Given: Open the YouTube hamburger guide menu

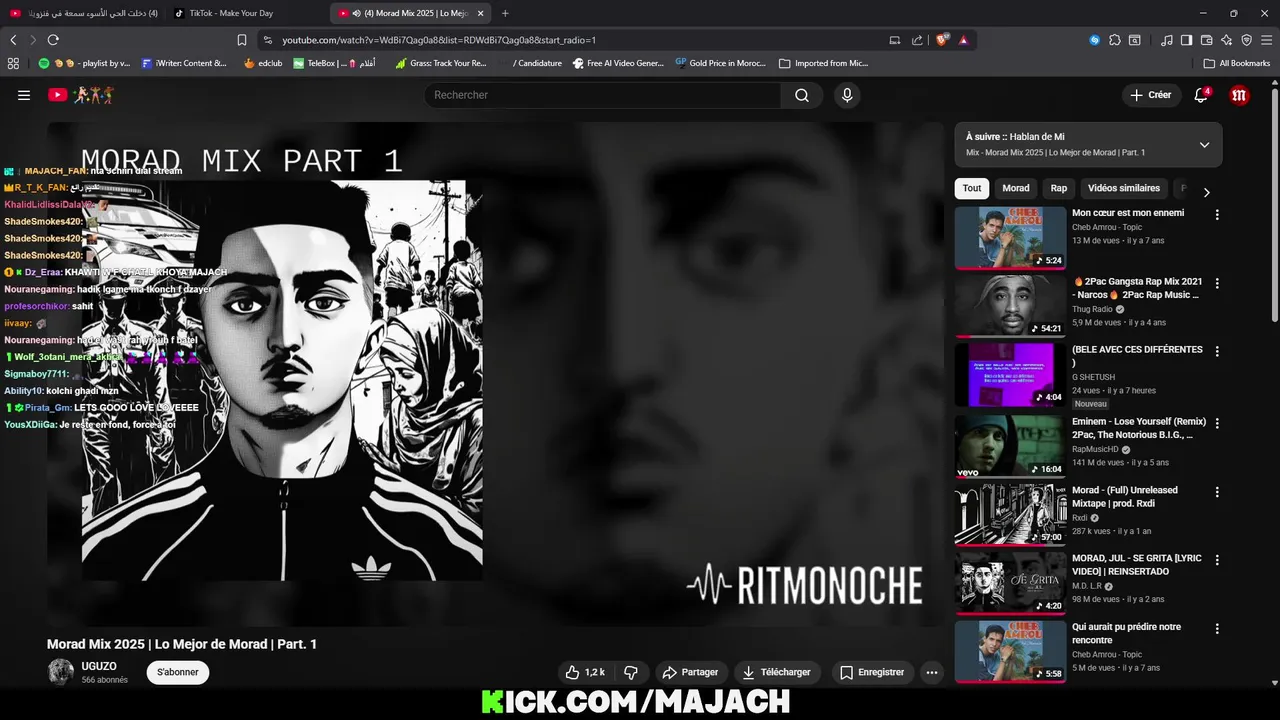Looking at the screenshot, I should [24, 95].
